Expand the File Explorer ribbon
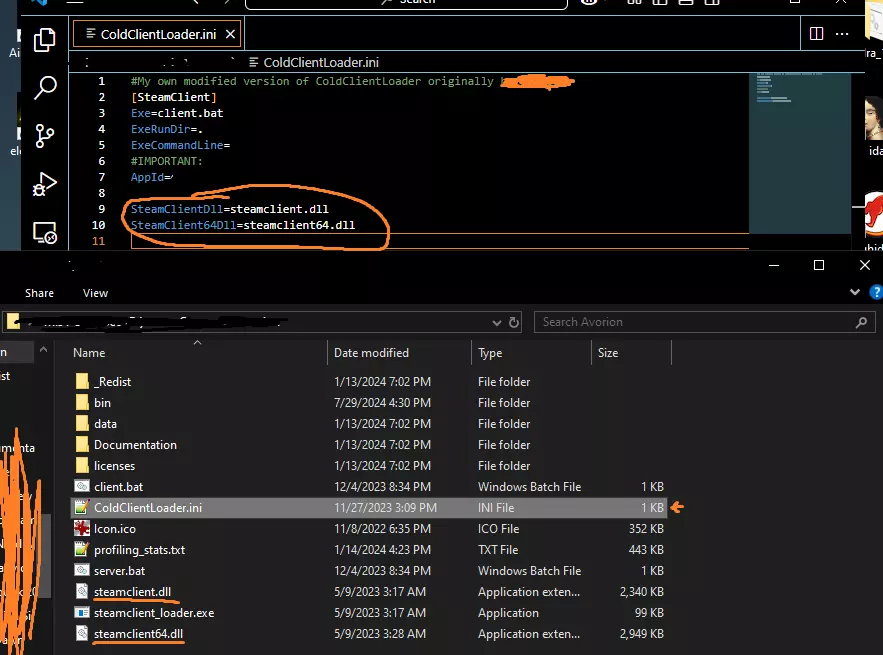Viewport: 883px width, 655px height. pos(855,292)
